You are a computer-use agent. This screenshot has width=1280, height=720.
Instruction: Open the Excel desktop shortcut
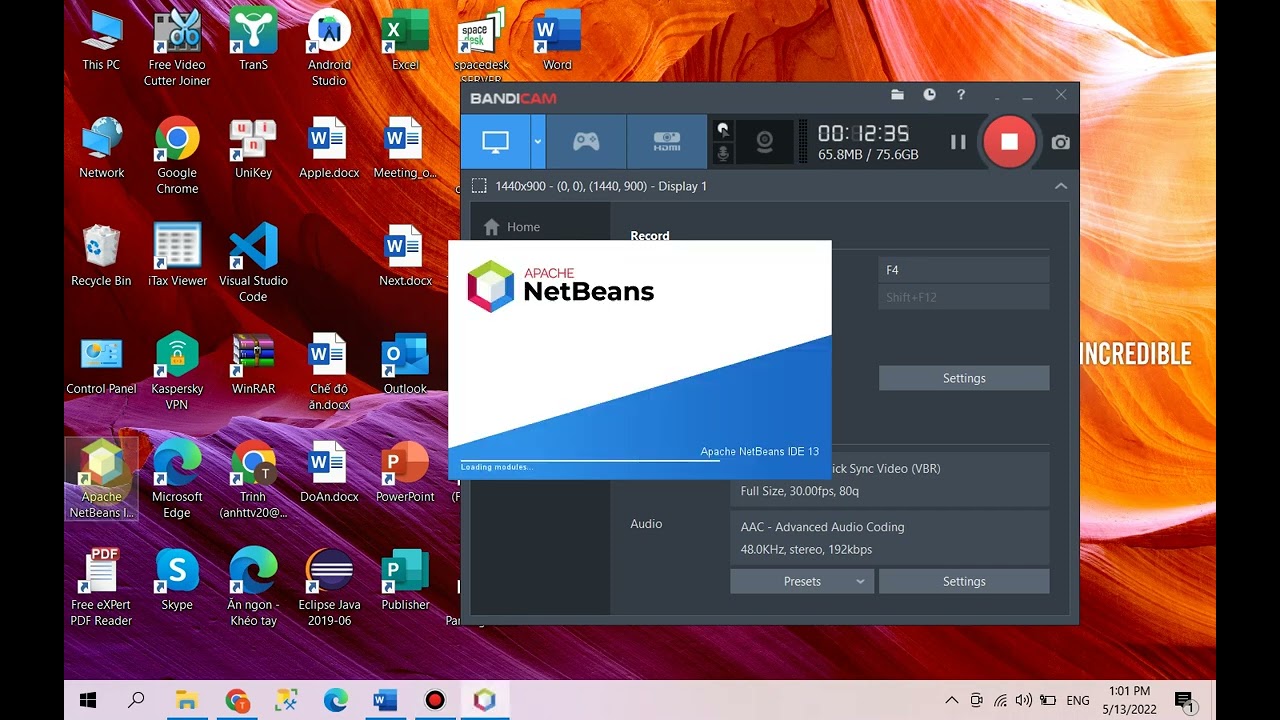tap(405, 41)
